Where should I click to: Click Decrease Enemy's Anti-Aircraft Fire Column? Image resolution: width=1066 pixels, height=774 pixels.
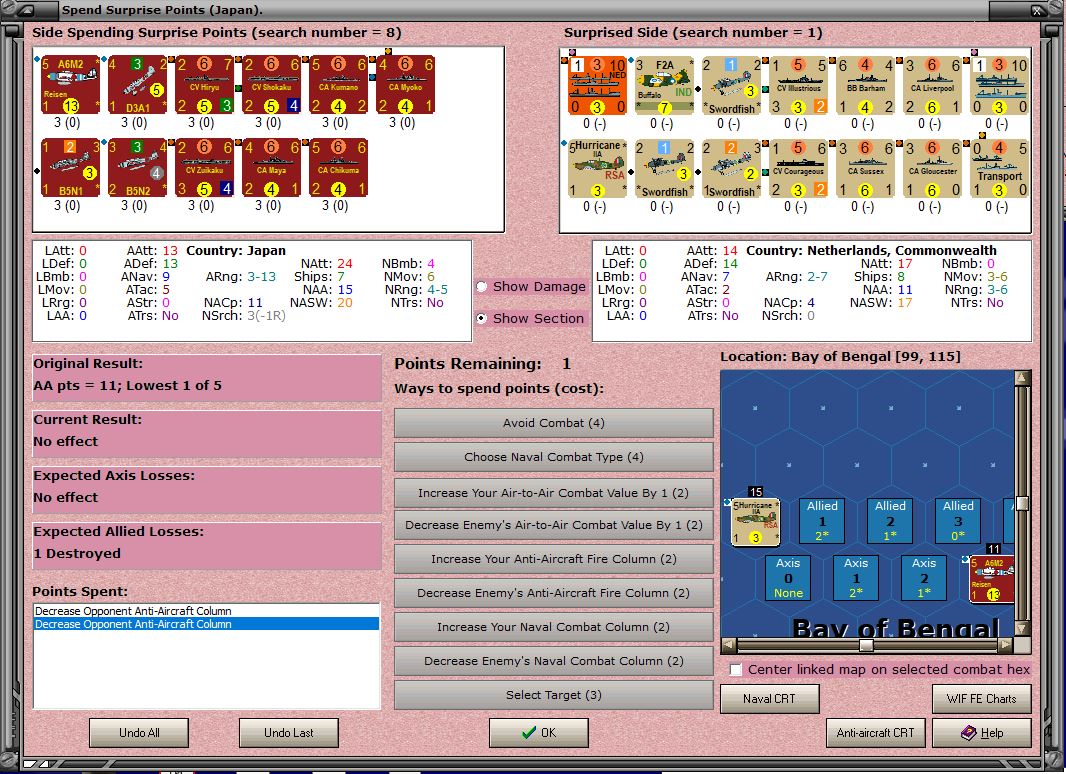[x=553, y=593]
